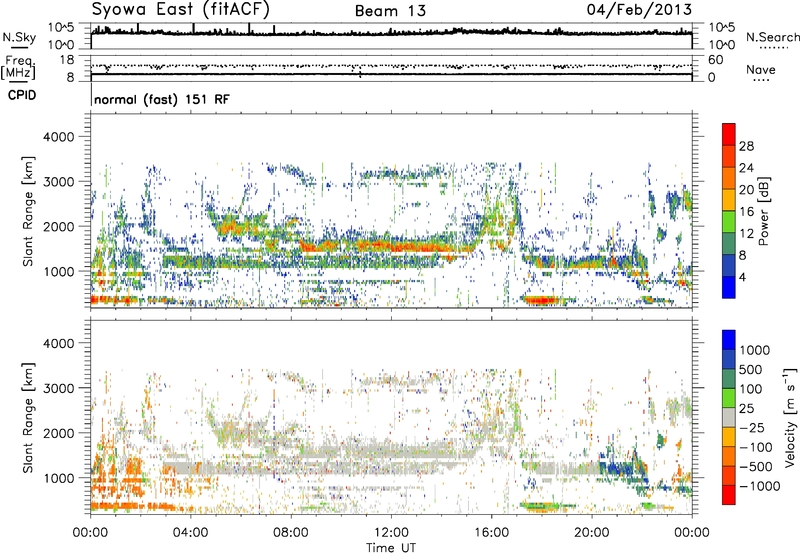
Task: Click the "-1000" Velocity scale value
Action: tap(759, 486)
